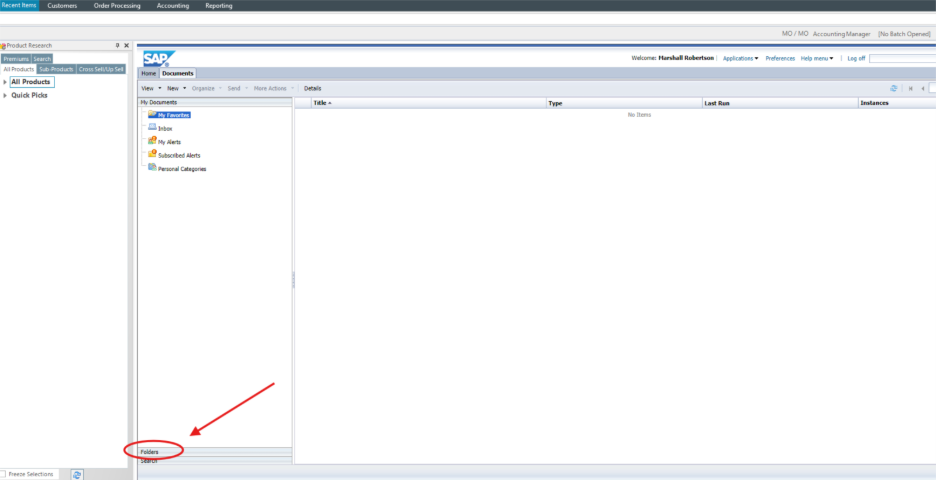The width and height of the screenshot is (936, 480).
Task: Pin the Product Research panel
Action: pyautogui.click(x=117, y=45)
